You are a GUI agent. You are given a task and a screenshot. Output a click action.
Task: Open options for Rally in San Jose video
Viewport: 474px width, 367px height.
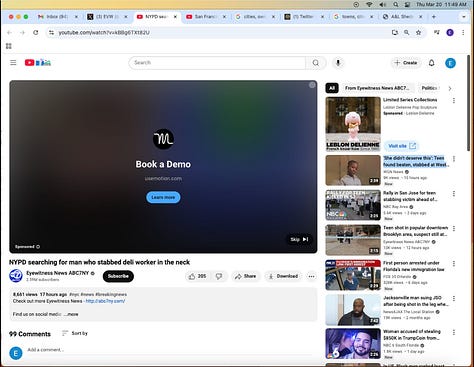[454, 194]
